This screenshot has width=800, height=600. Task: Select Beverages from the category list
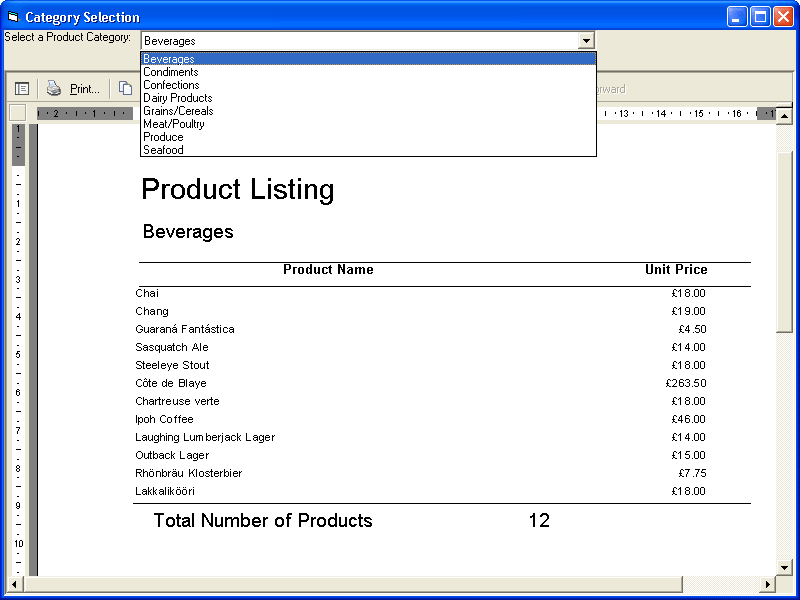(368, 59)
